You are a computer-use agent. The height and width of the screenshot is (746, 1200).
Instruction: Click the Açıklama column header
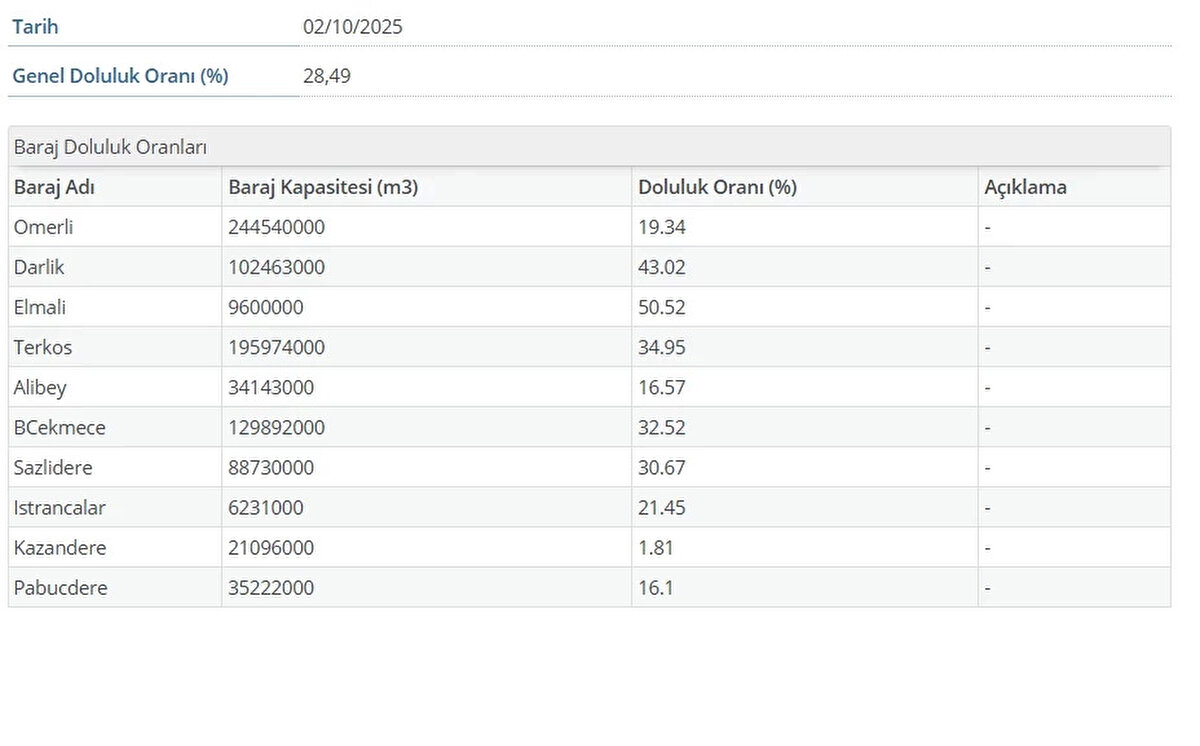click(1025, 187)
